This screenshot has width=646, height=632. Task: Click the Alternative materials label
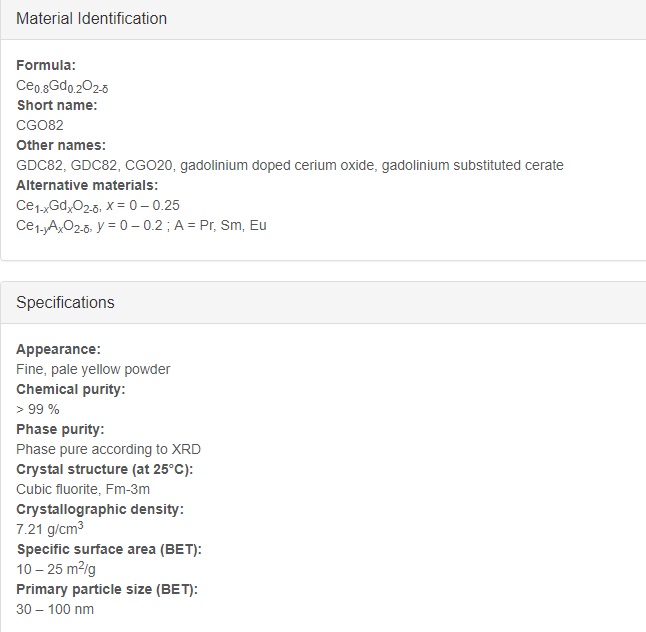[x=87, y=185]
